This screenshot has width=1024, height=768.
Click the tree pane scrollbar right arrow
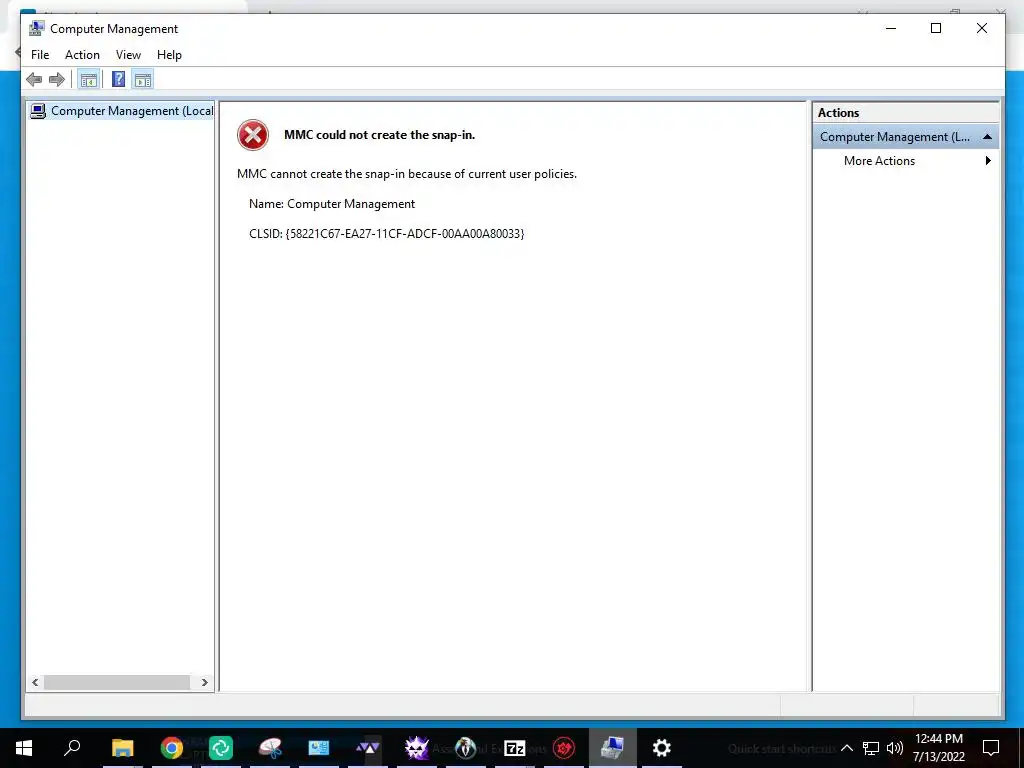coord(204,682)
